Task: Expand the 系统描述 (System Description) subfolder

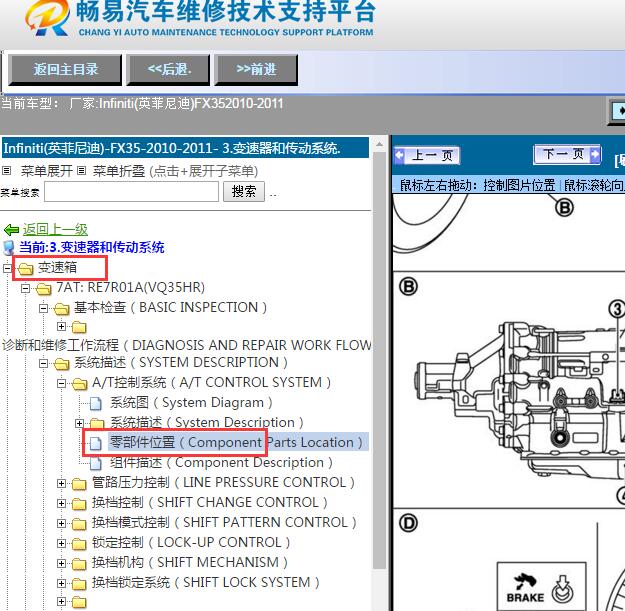Action: (x=79, y=423)
